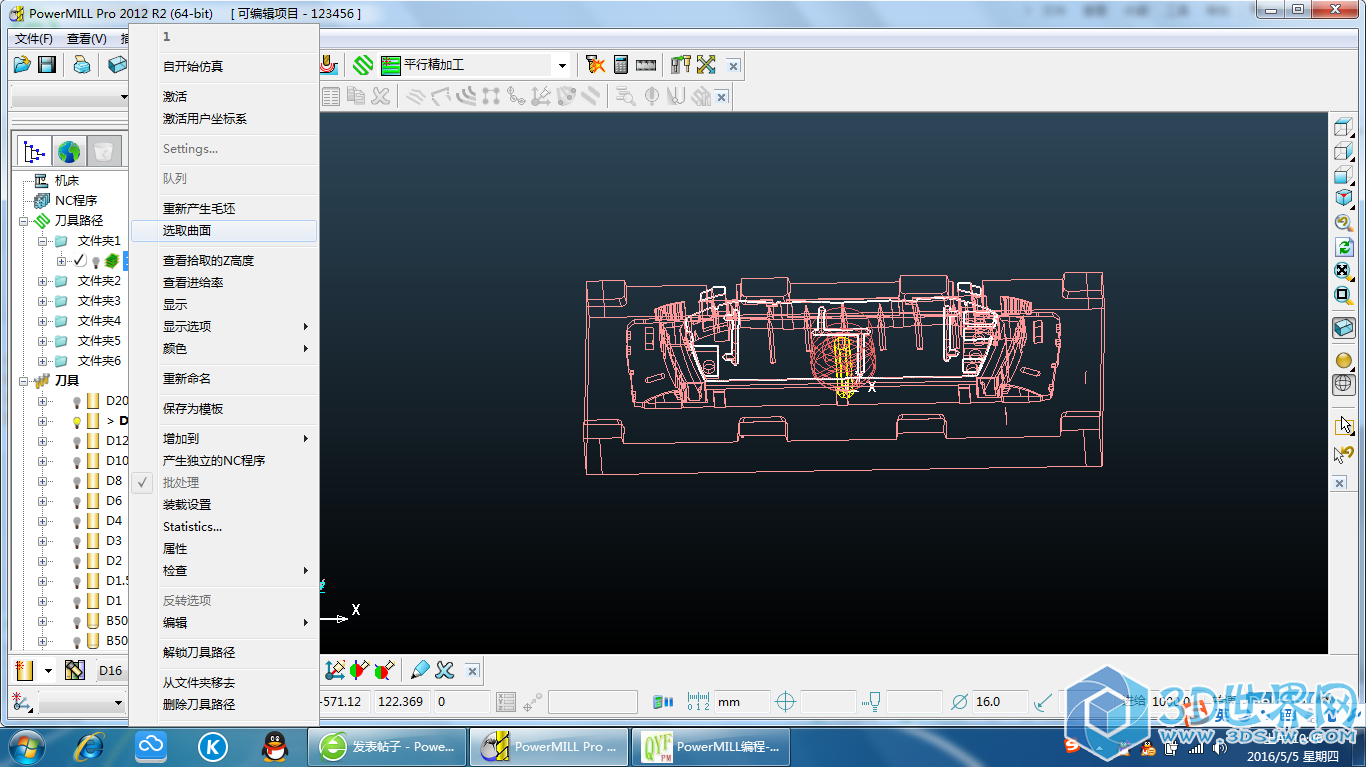Click the refresh view green arrows icon
The height and width of the screenshot is (767, 1366).
1343,246
